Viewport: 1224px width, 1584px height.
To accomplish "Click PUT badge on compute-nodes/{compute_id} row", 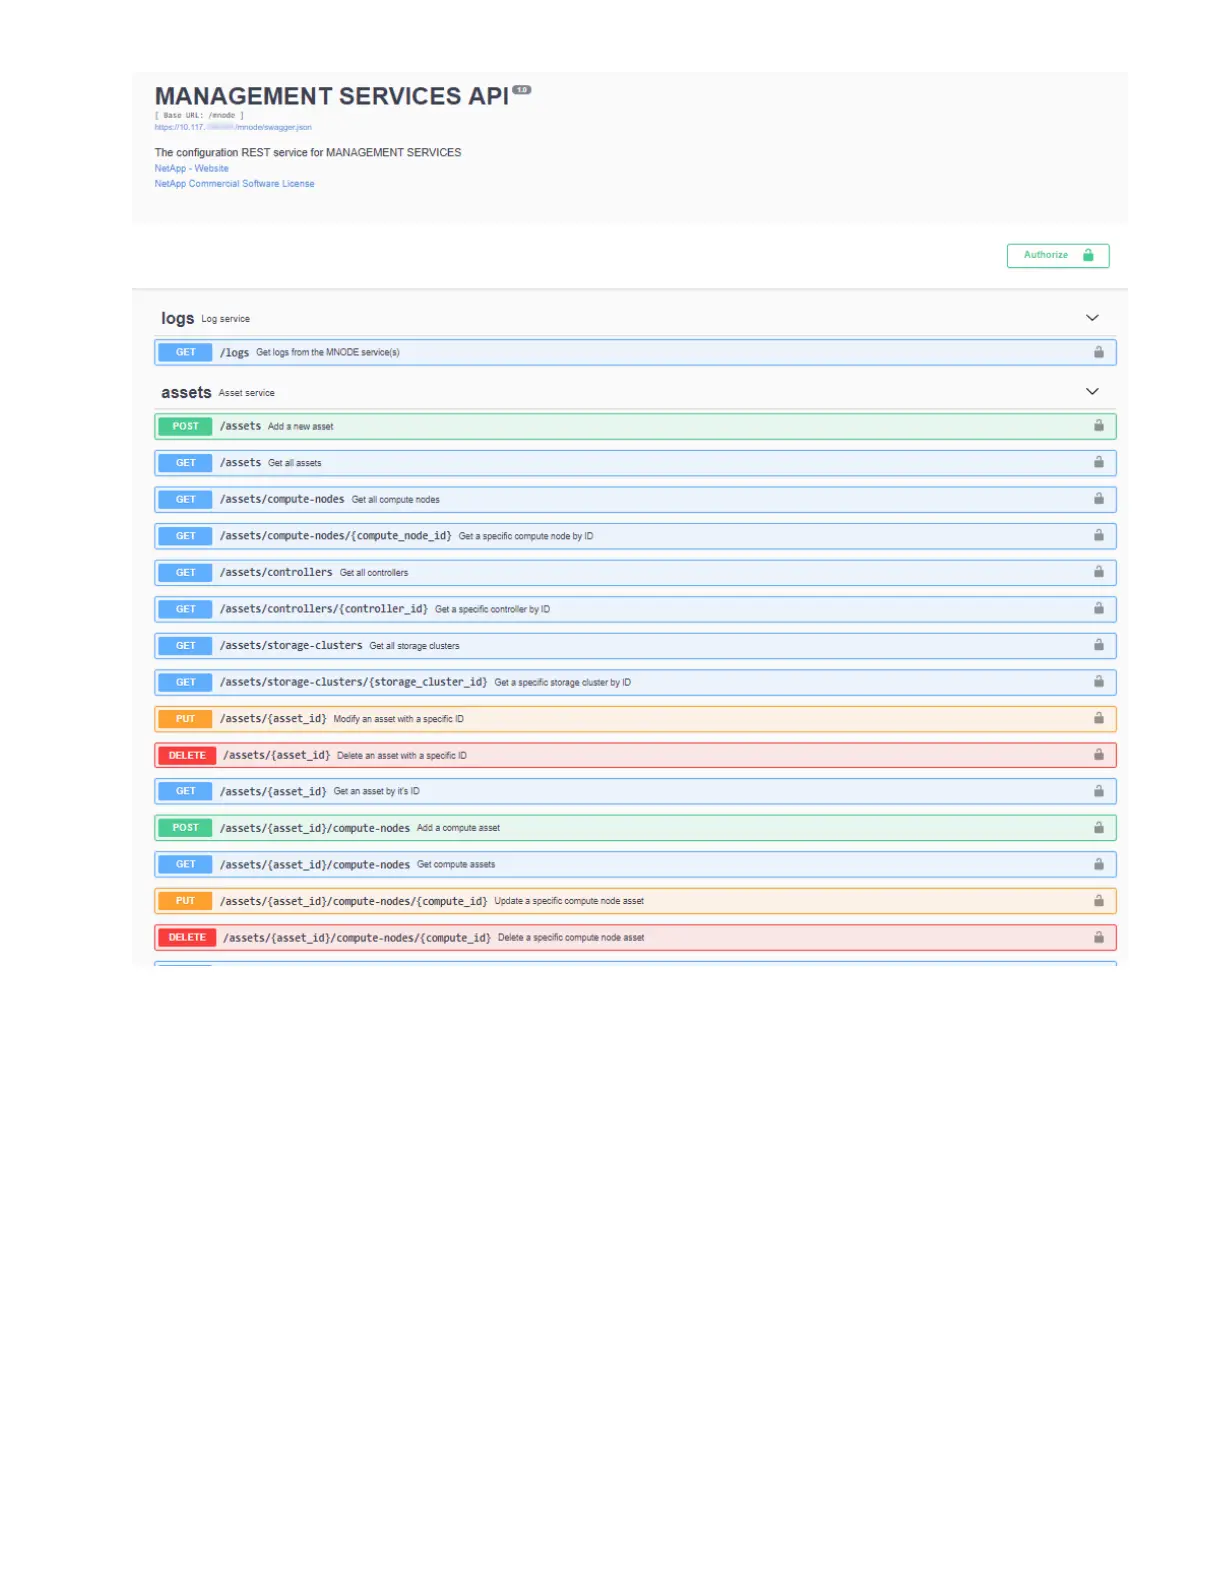I will click(185, 901).
